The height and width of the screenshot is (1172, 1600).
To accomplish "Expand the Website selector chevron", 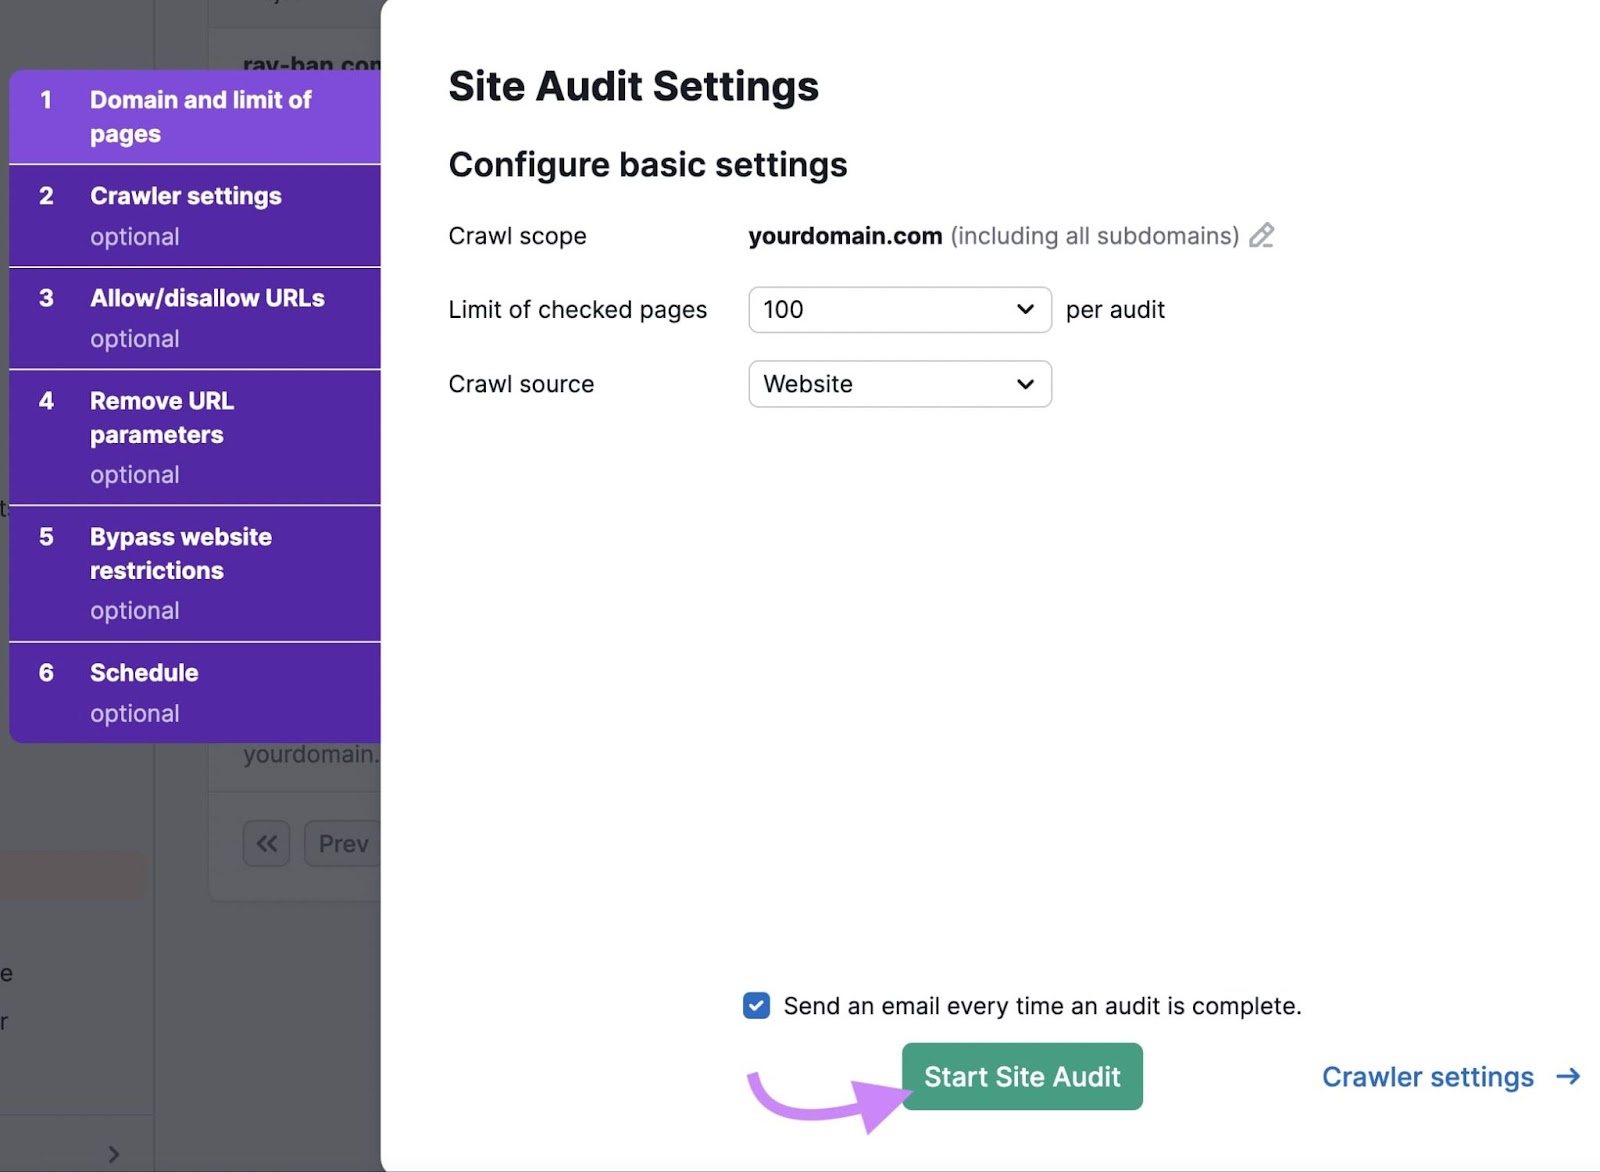I will pyautogui.click(x=1024, y=384).
